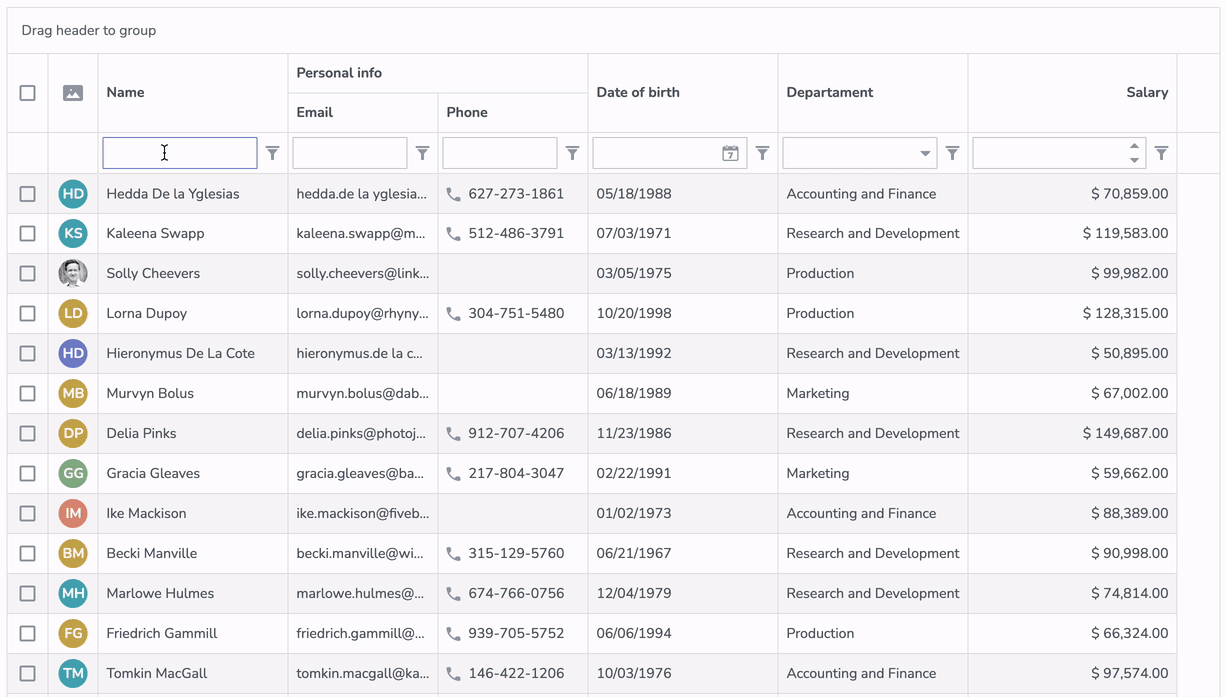Click the email cell ike.mackison@fiveb...
Image resolution: width=1226 pixels, height=697 pixels.
[x=363, y=514]
